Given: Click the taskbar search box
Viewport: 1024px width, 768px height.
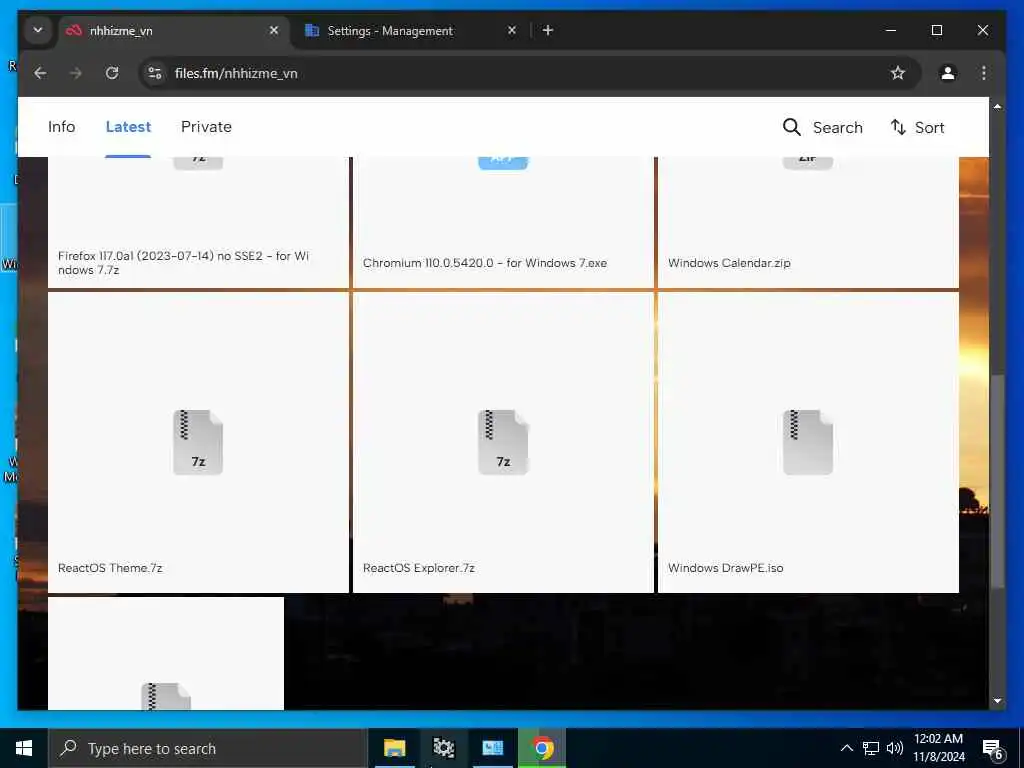Looking at the screenshot, I should [208, 748].
